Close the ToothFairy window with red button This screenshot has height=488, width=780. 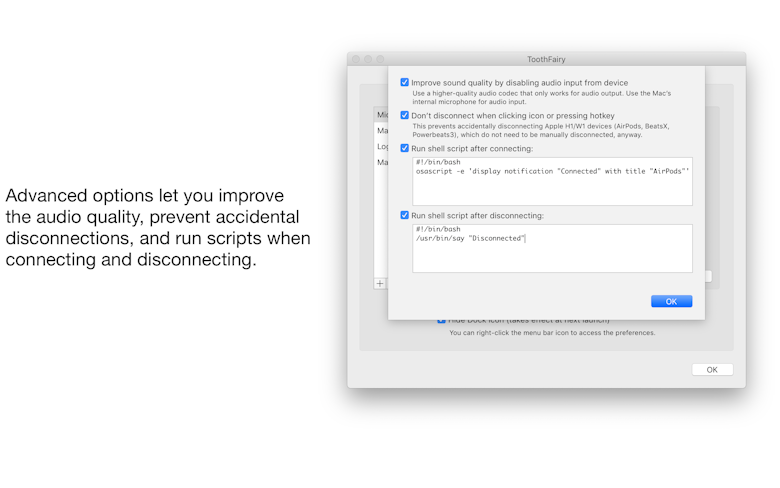(356, 59)
